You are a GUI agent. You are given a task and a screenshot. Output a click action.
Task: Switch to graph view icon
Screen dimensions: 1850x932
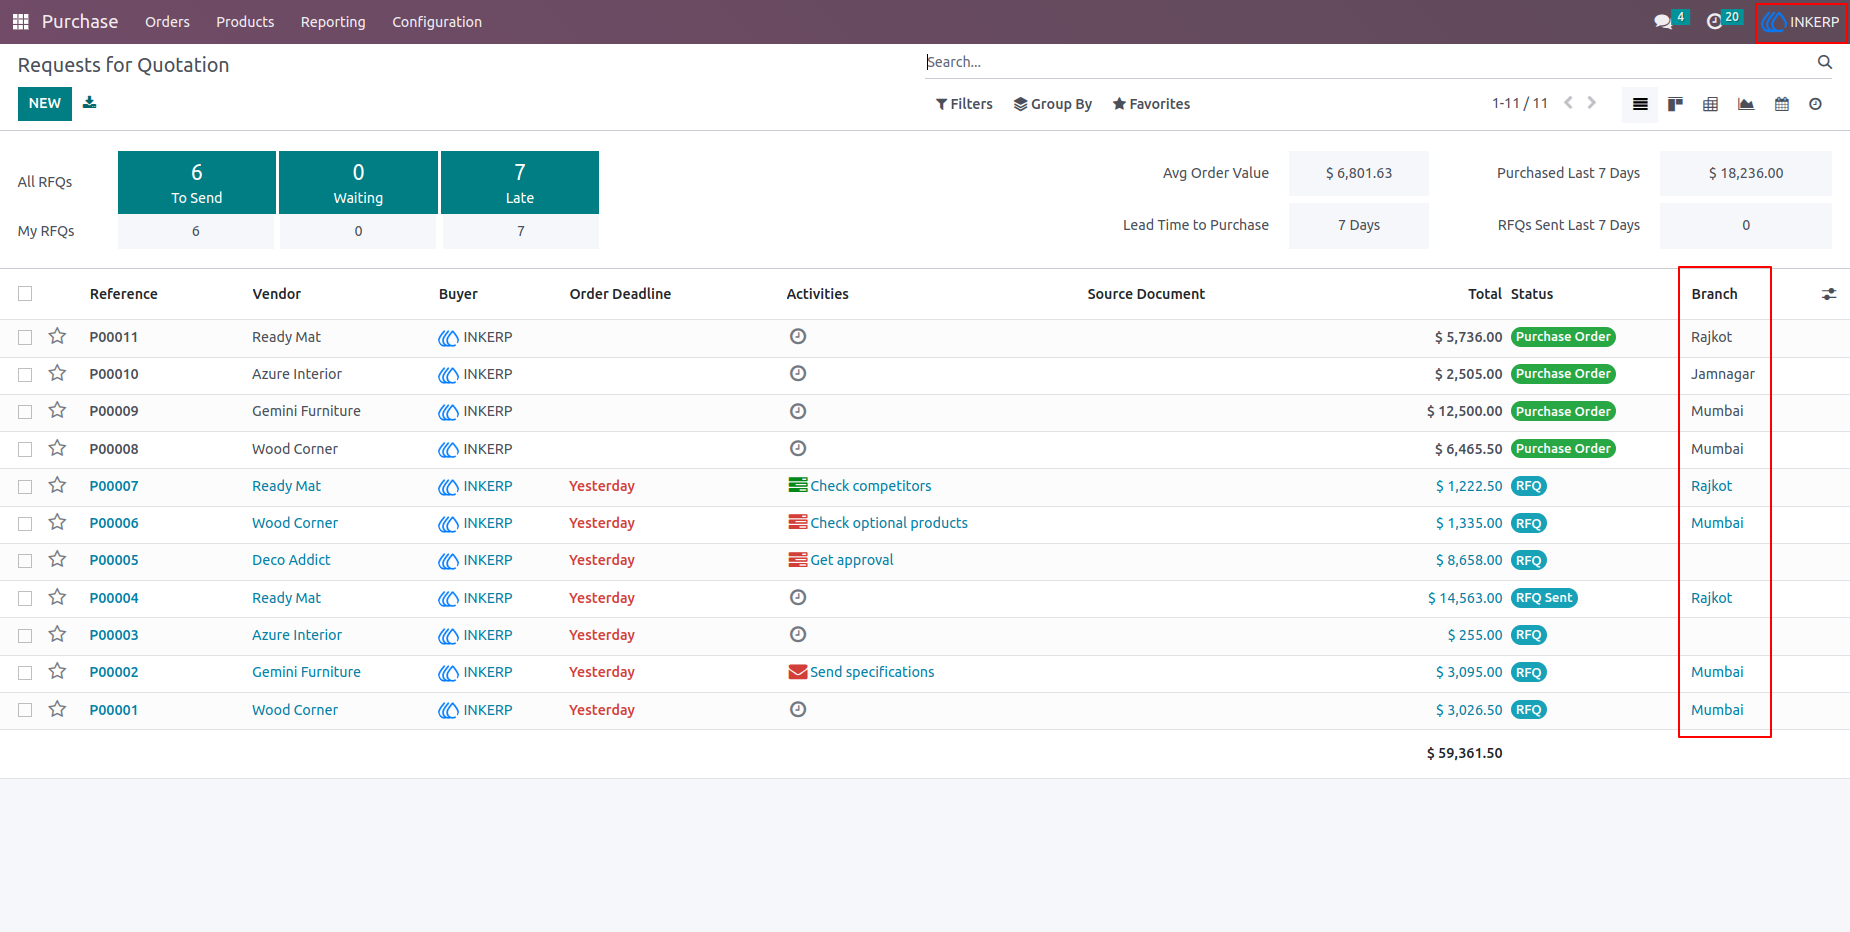coord(1746,104)
